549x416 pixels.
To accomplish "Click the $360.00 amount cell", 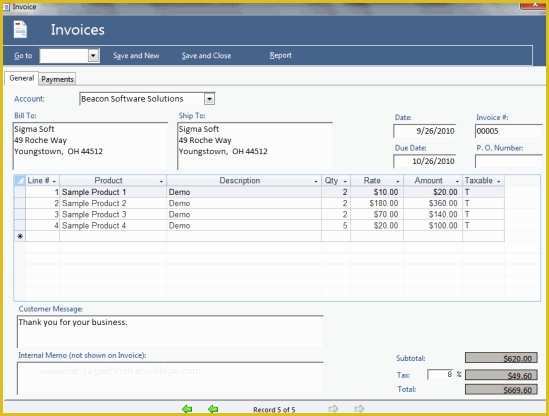I will [433, 203].
